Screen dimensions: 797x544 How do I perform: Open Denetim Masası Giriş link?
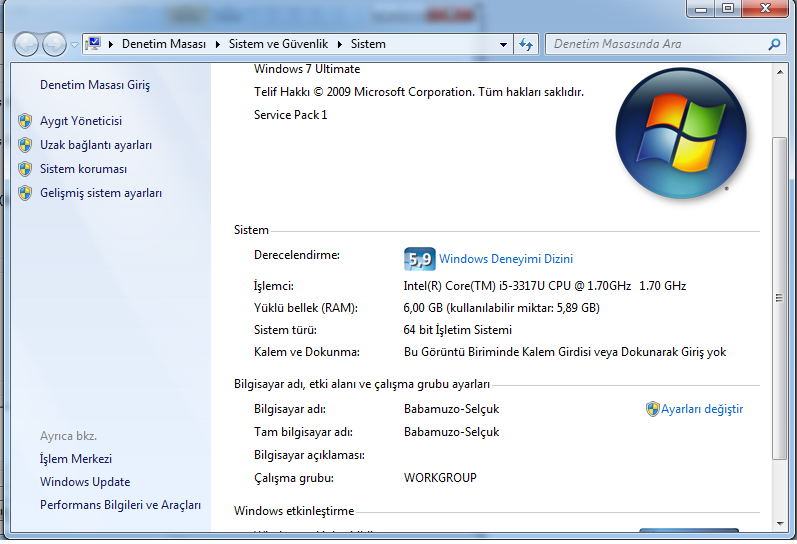(x=95, y=85)
